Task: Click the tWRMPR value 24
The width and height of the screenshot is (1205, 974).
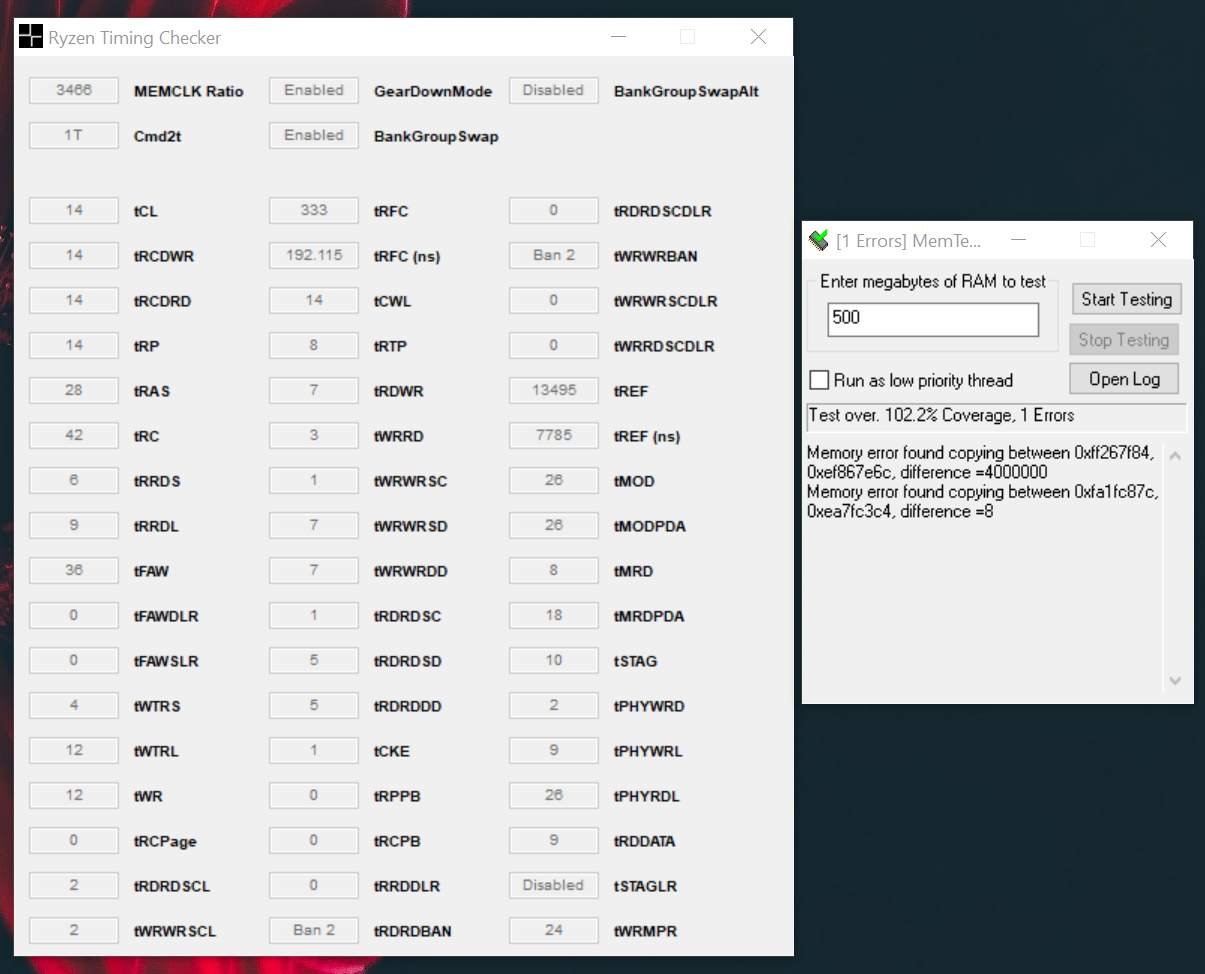Action: pyautogui.click(x=554, y=930)
